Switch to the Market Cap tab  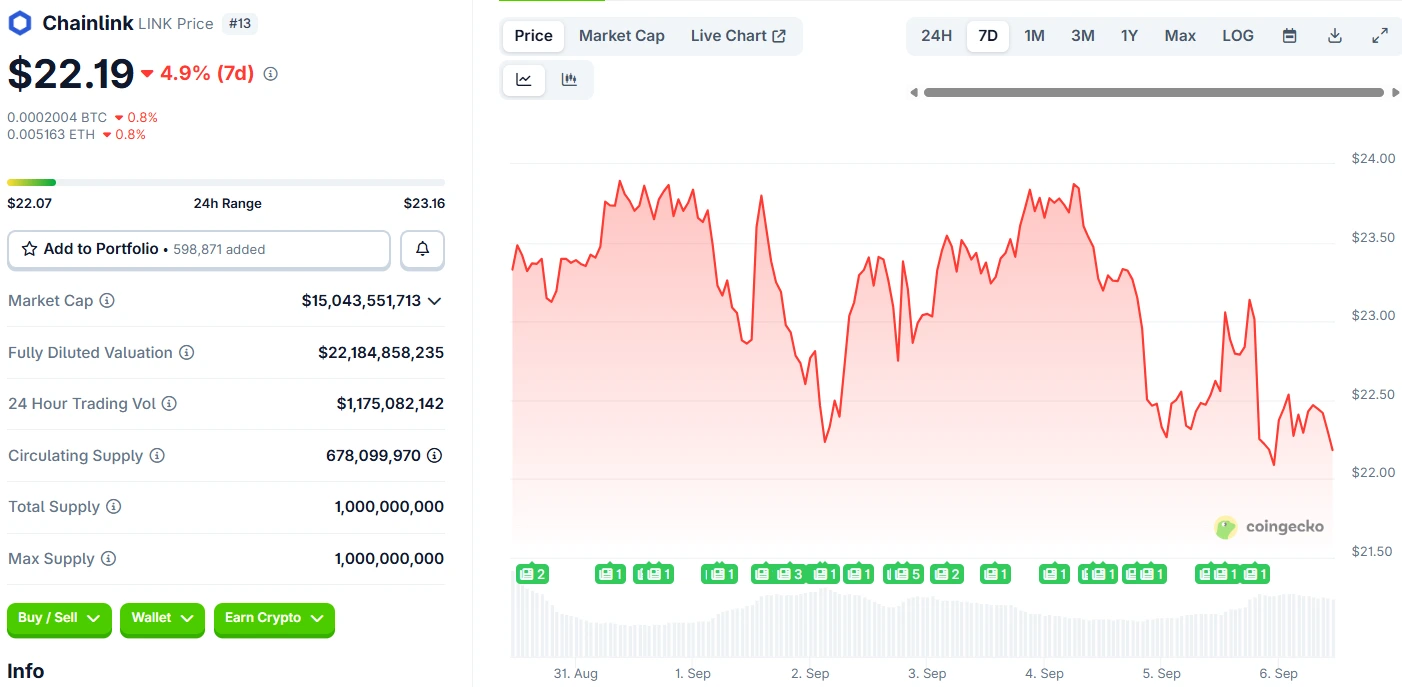[621, 35]
